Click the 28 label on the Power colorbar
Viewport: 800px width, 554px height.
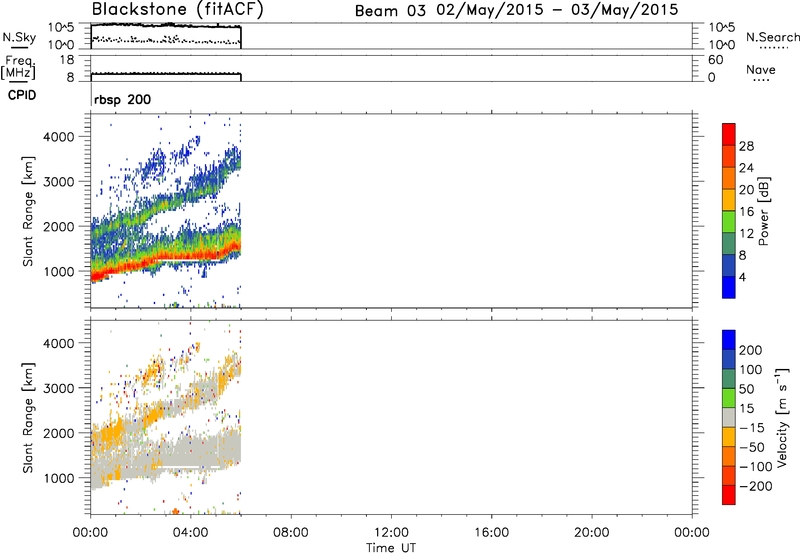pos(746,146)
